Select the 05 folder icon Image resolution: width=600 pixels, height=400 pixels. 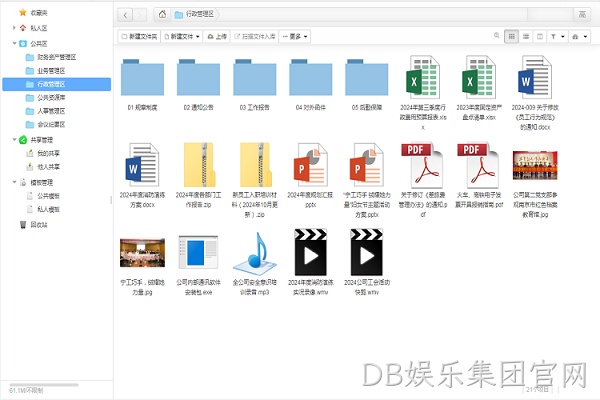[x=367, y=78]
